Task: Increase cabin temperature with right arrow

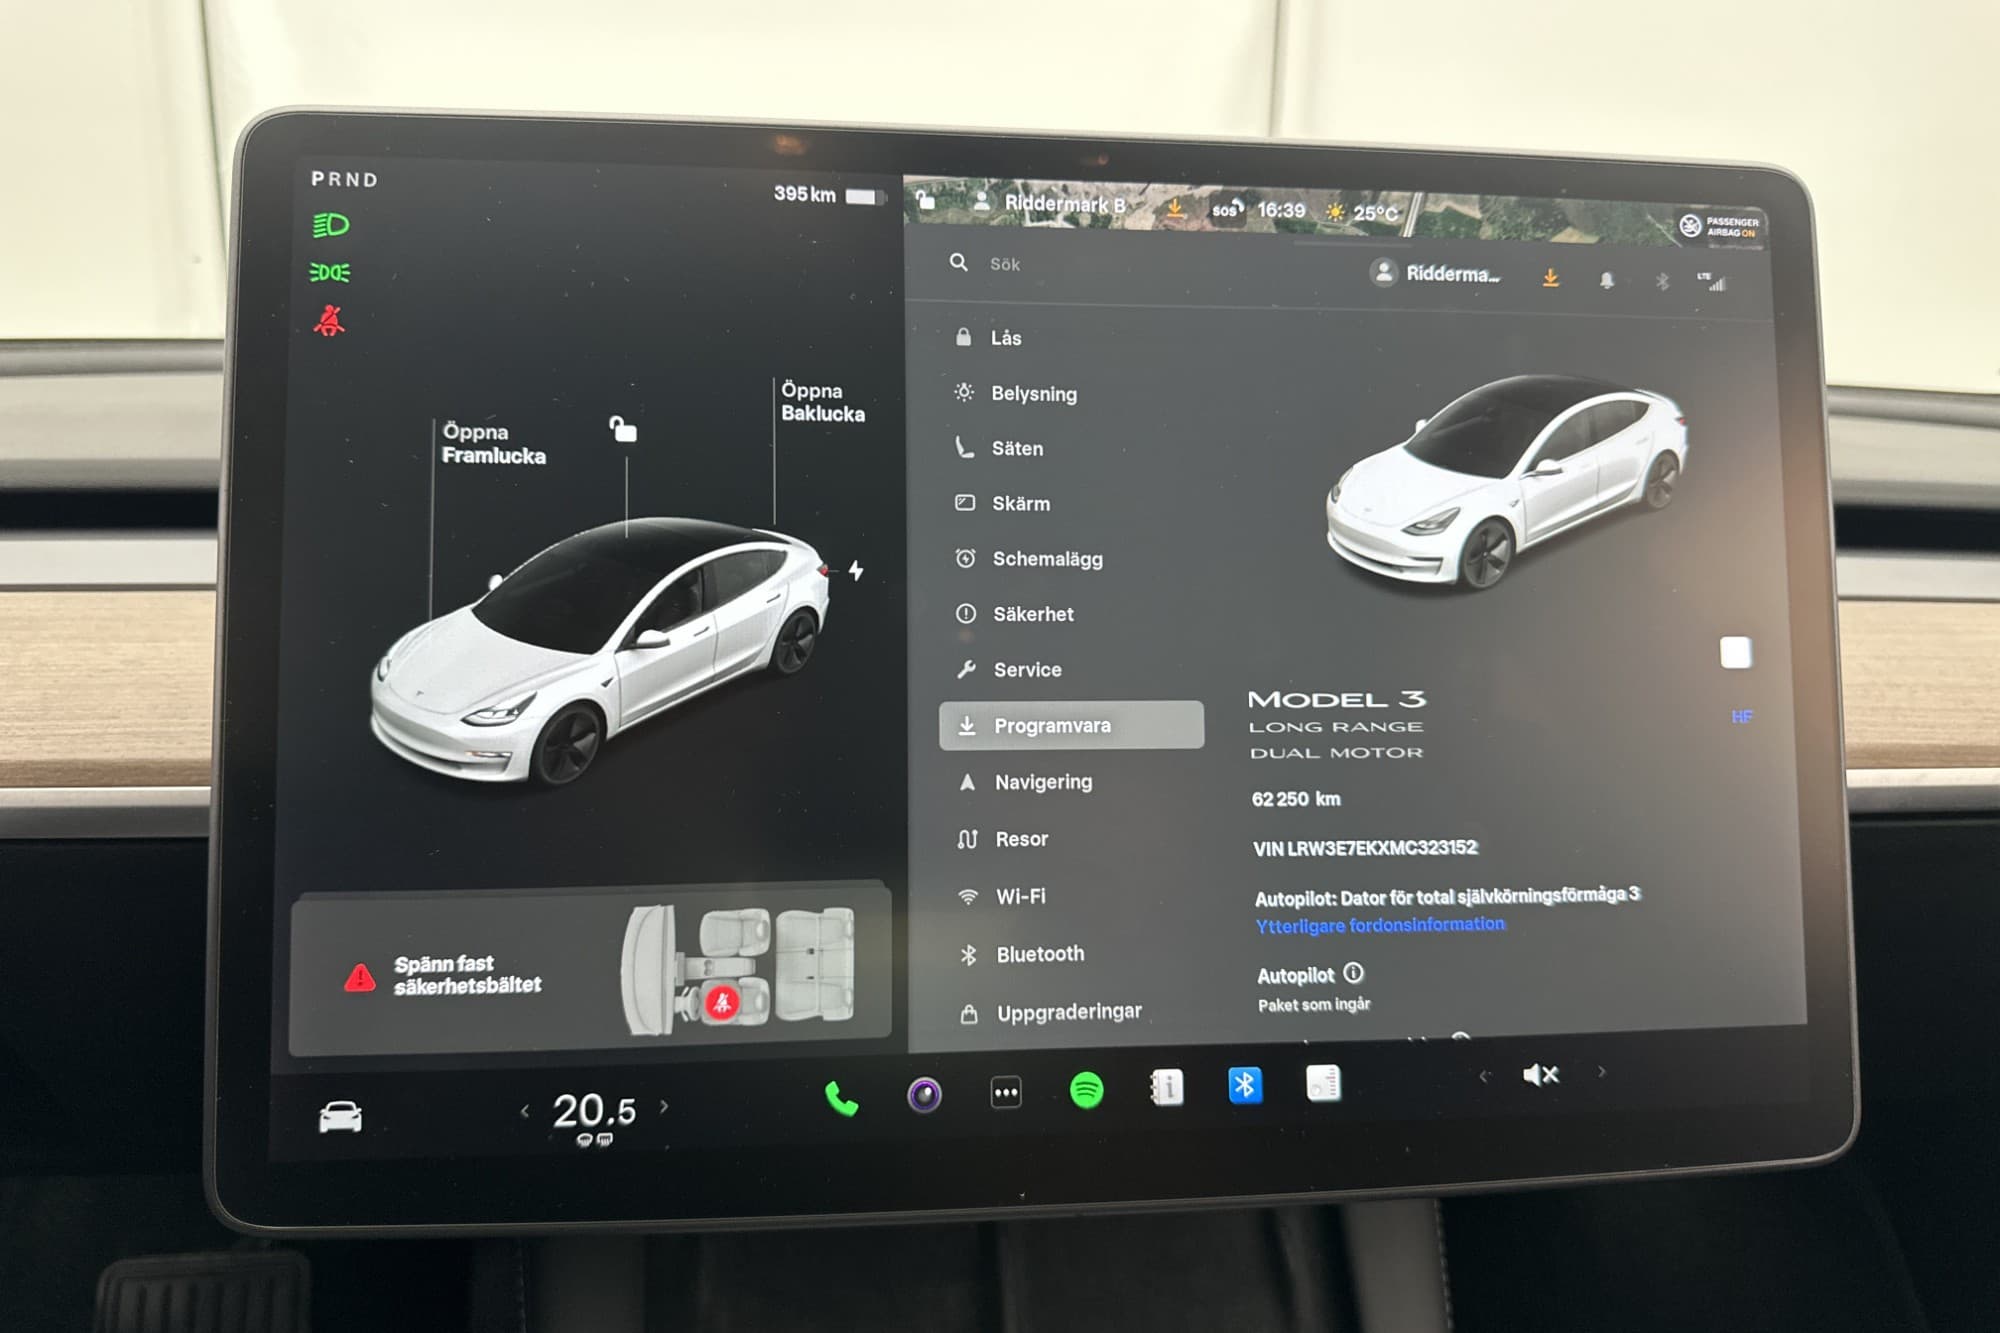Action: pos(664,1107)
